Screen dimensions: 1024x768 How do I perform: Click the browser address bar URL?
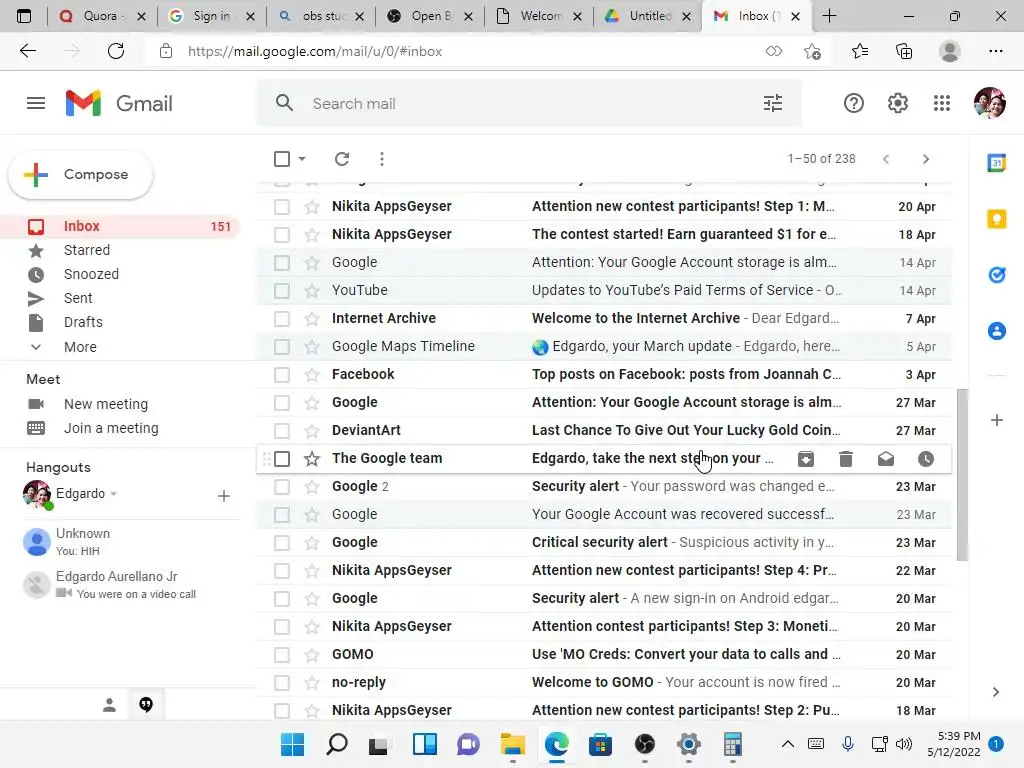315,51
